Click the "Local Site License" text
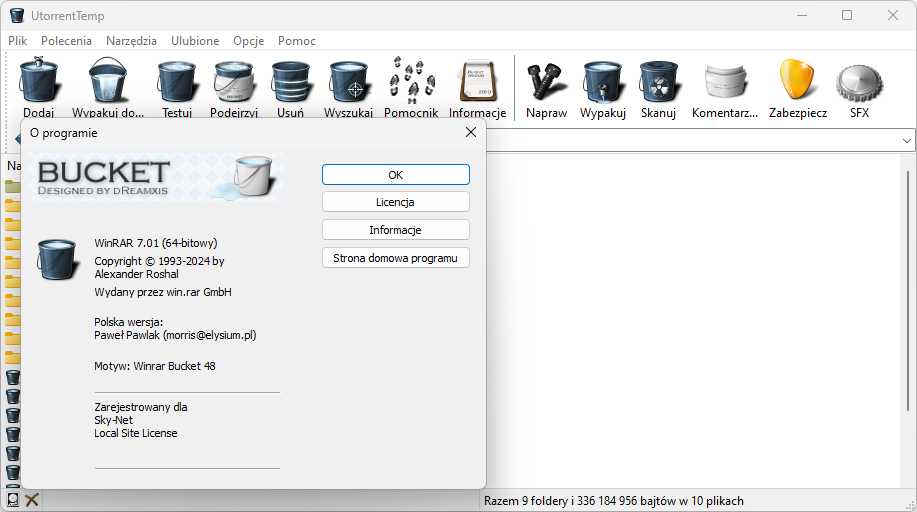917x512 pixels. pyautogui.click(x=136, y=433)
